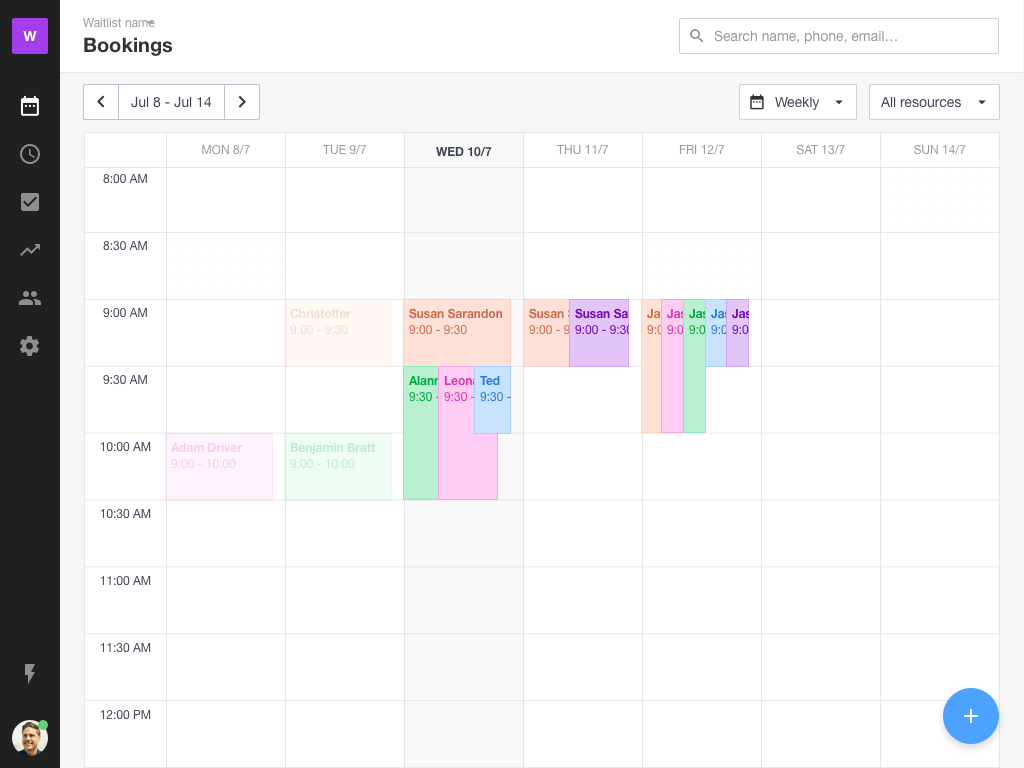Expand the All resources dropdown
This screenshot has width=1024, height=768.
click(x=934, y=102)
